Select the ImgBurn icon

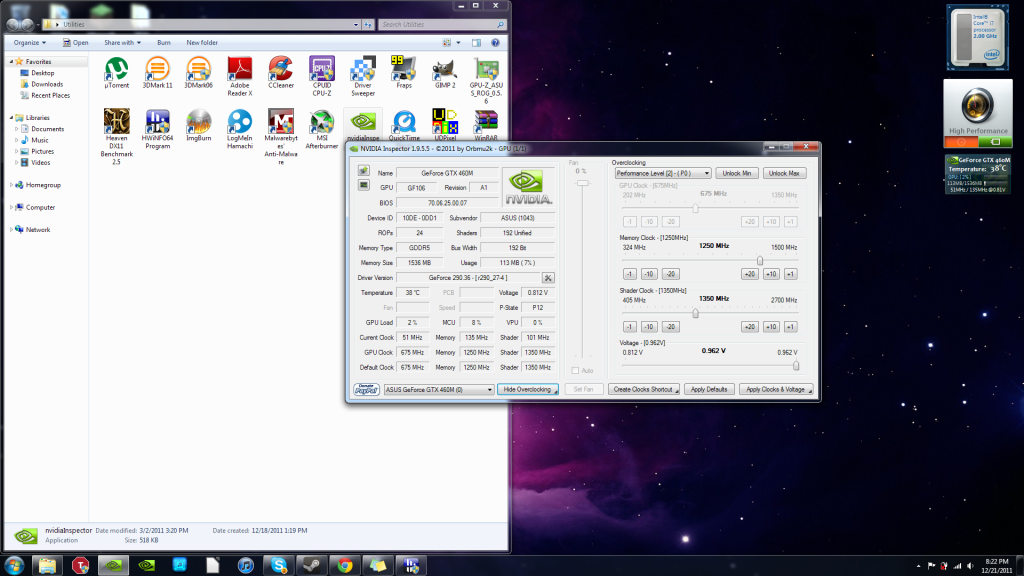coord(199,125)
